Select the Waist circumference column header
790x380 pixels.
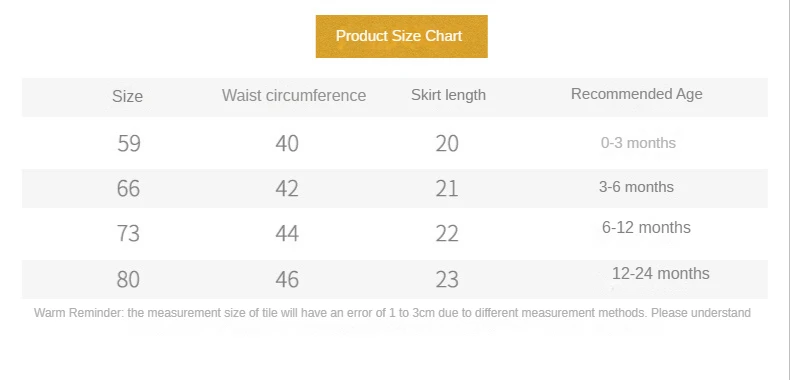[294, 95]
